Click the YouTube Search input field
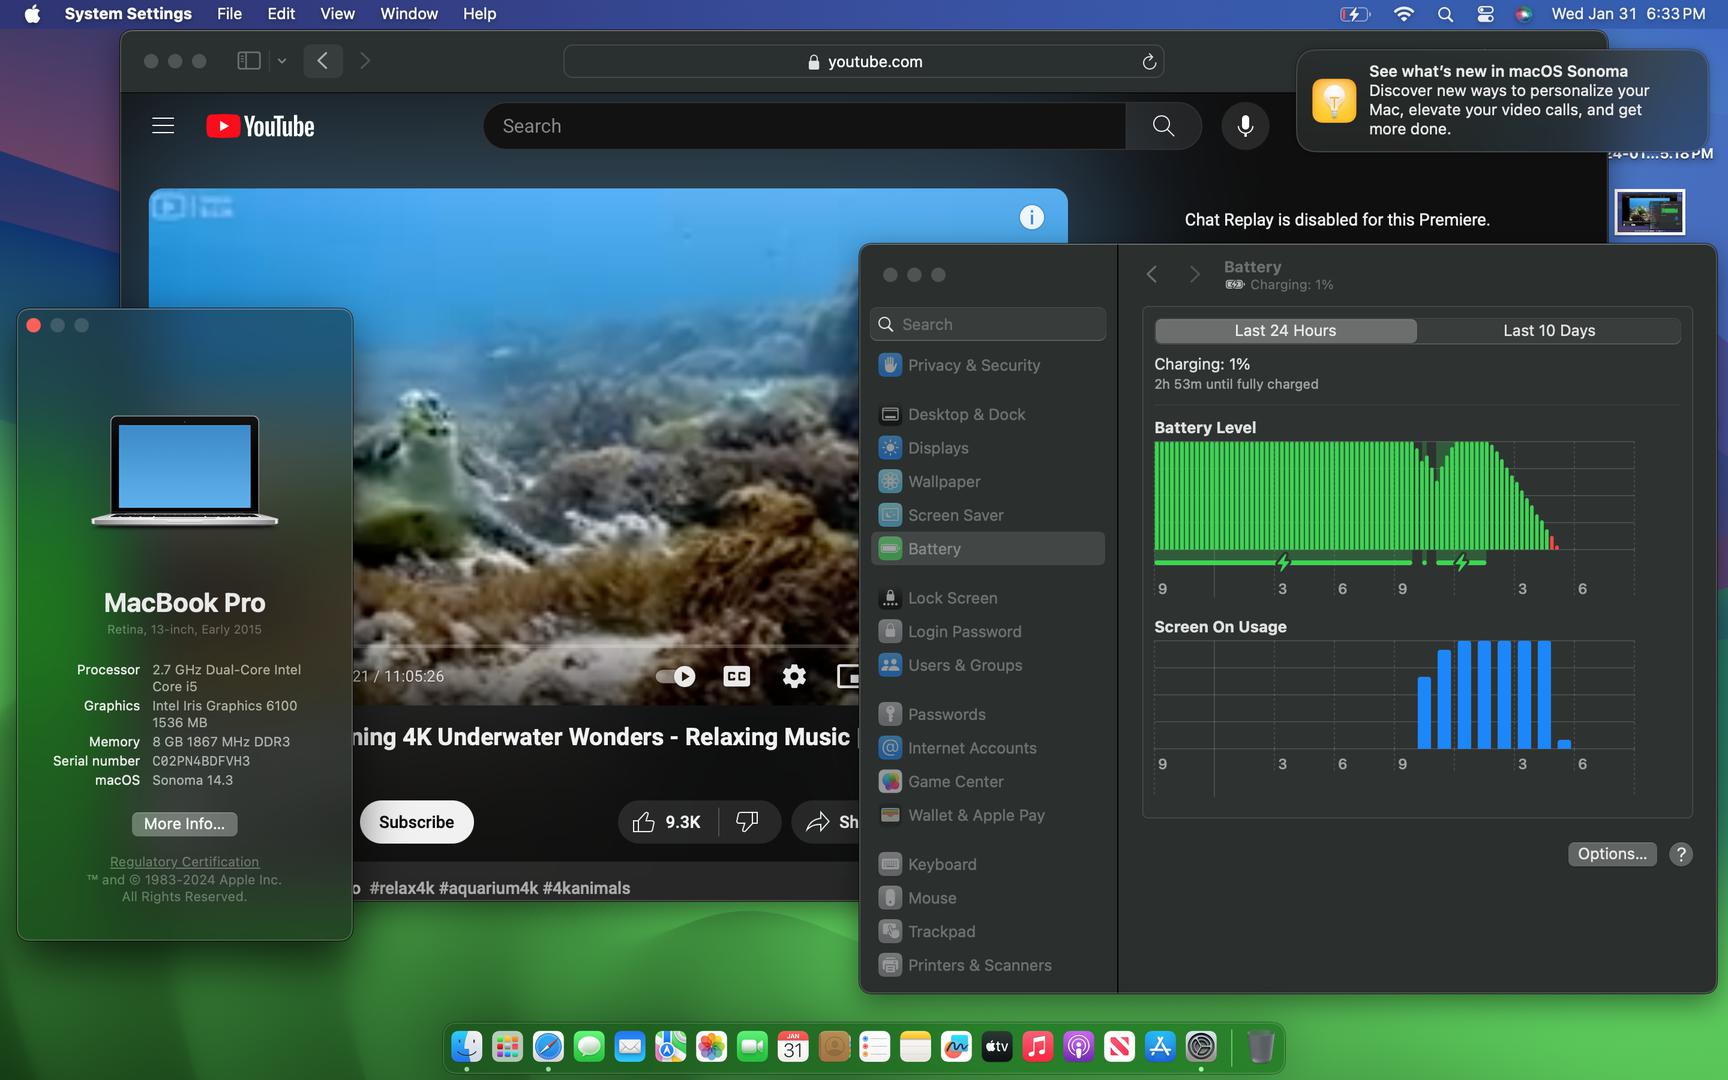Image resolution: width=1728 pixels, height=1080 pixels. [x=805, y=126]
